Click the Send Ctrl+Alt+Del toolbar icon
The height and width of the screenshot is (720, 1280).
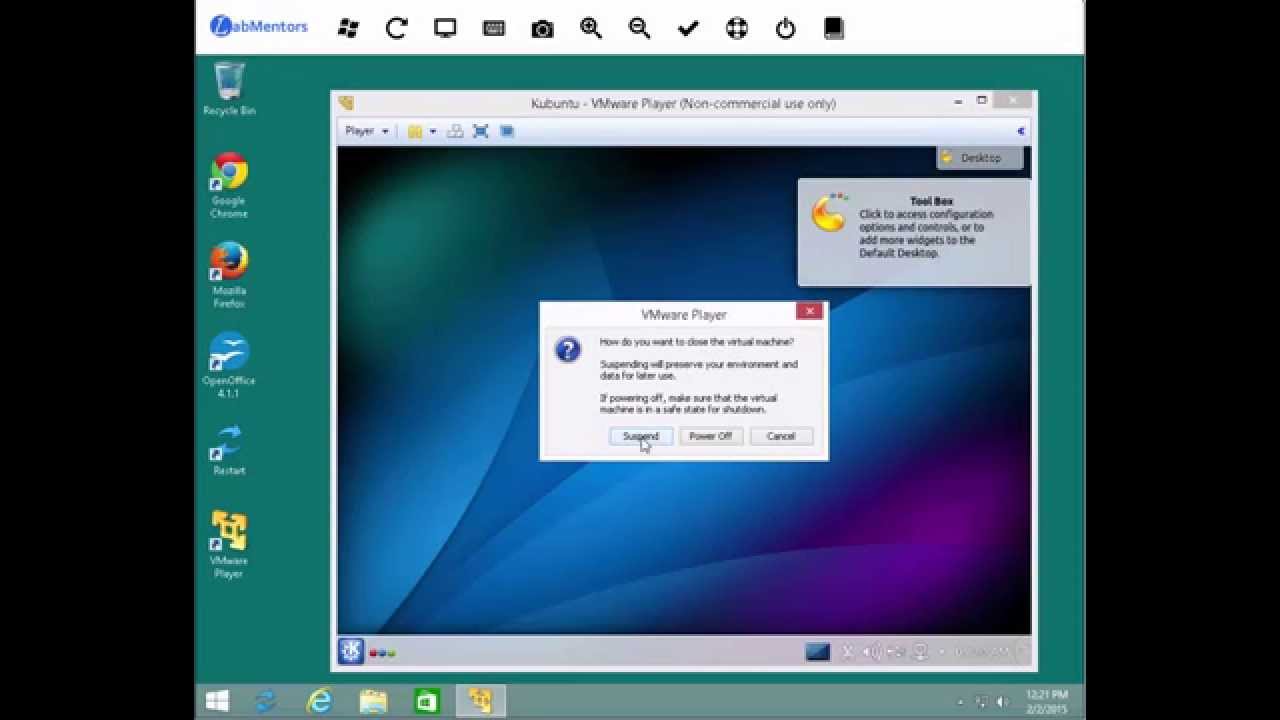point(455,131)
